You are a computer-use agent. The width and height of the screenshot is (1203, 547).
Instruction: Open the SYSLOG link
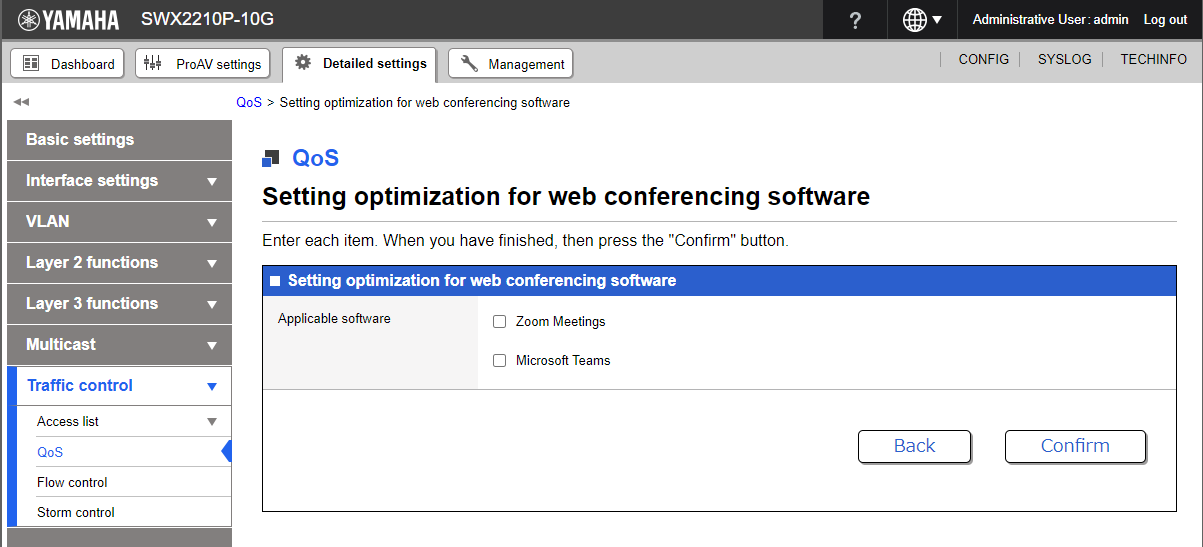point(1064,59)
